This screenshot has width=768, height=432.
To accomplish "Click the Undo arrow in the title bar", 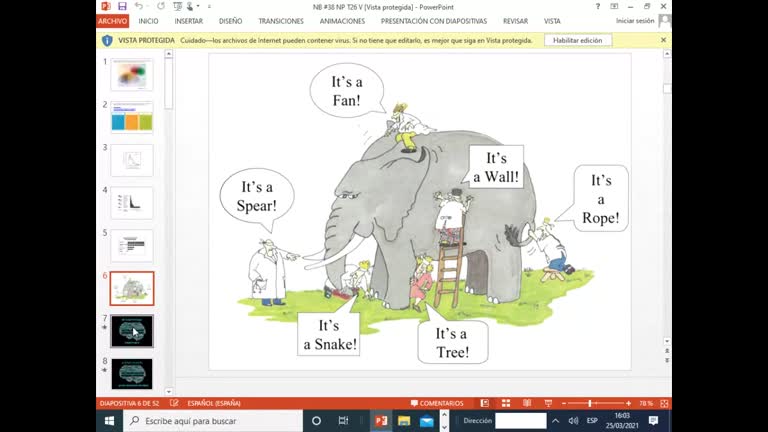I will (138, 6).
